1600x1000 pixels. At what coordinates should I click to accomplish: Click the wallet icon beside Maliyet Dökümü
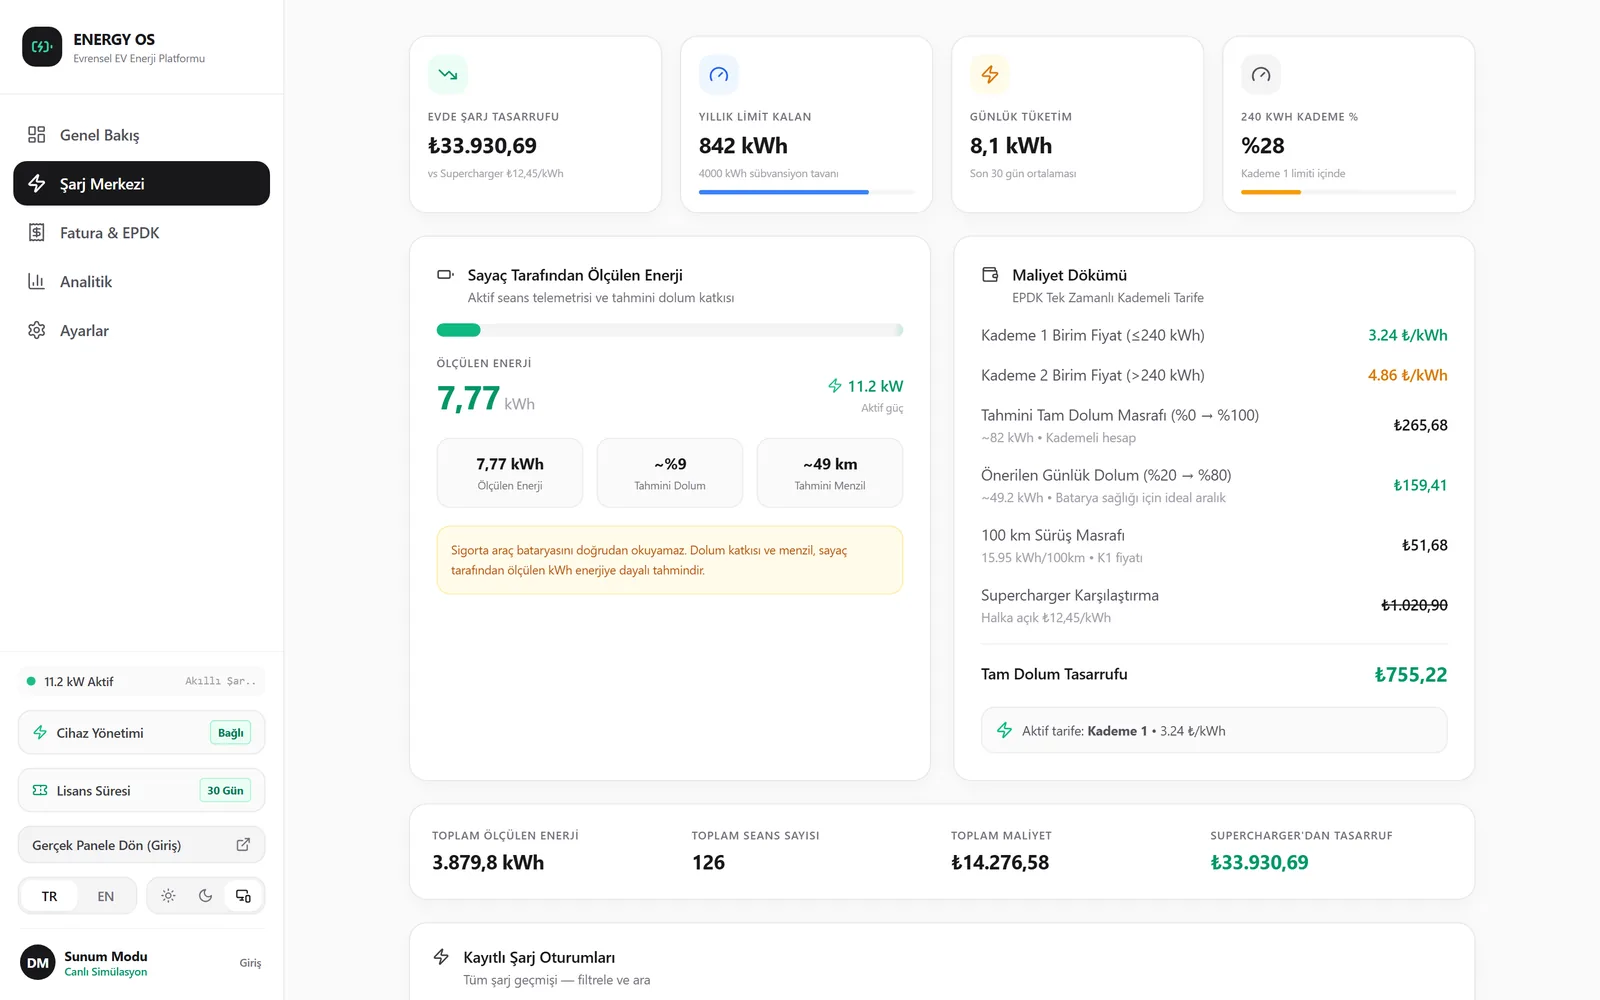(990, 275)
